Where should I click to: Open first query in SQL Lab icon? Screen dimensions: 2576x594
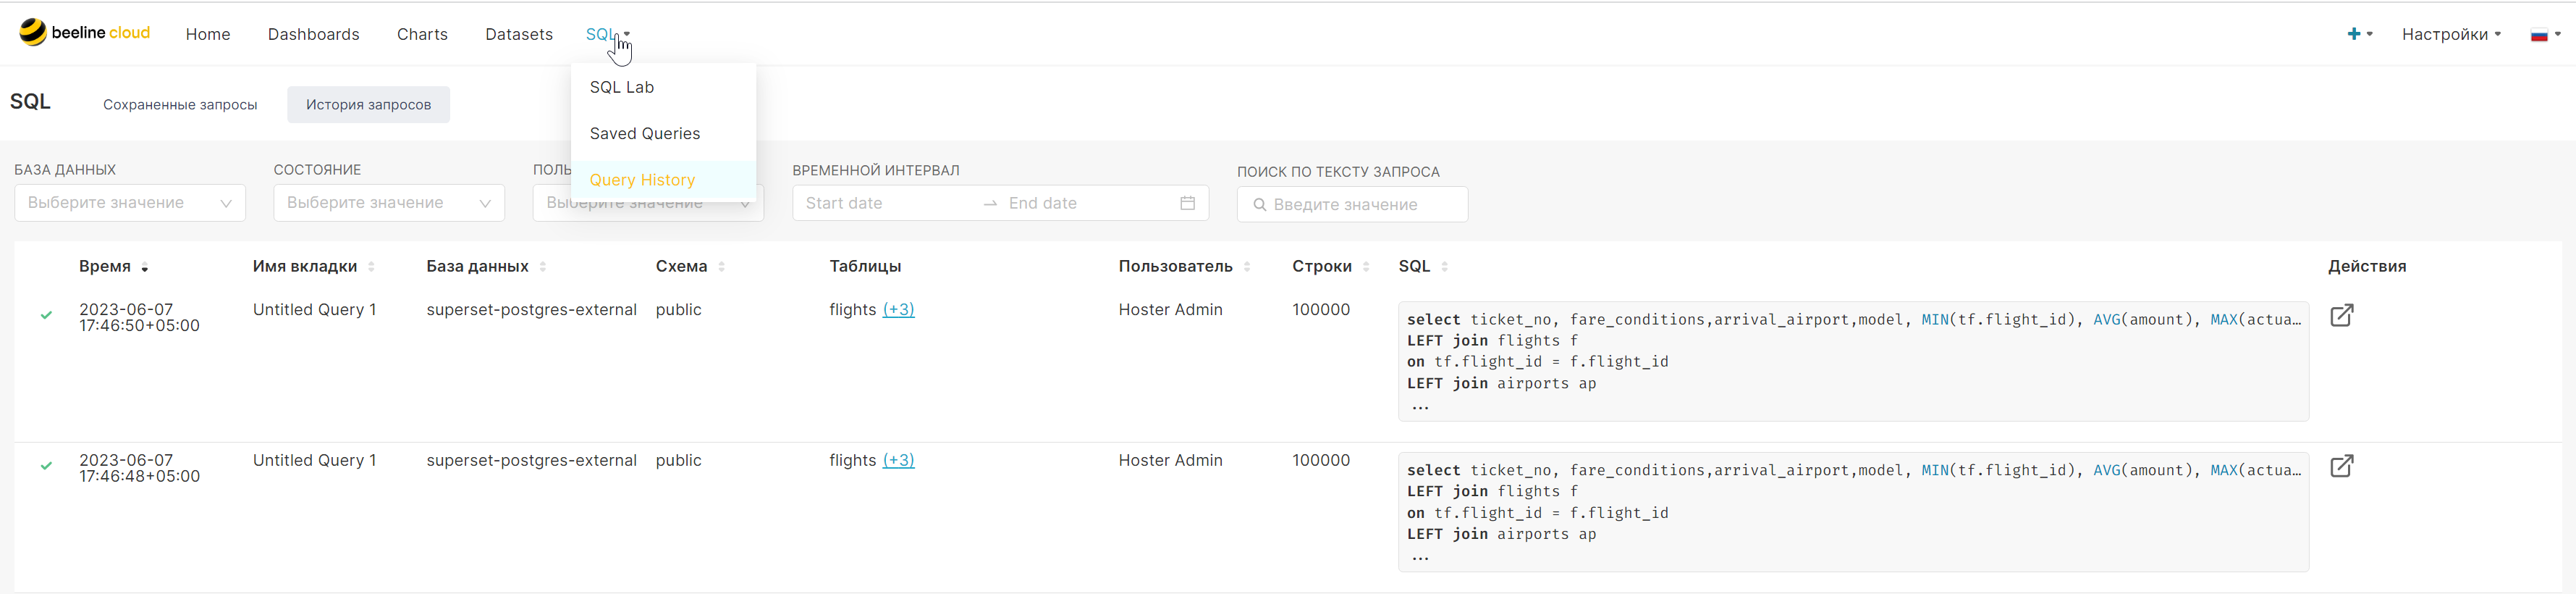coord(2342,315)
